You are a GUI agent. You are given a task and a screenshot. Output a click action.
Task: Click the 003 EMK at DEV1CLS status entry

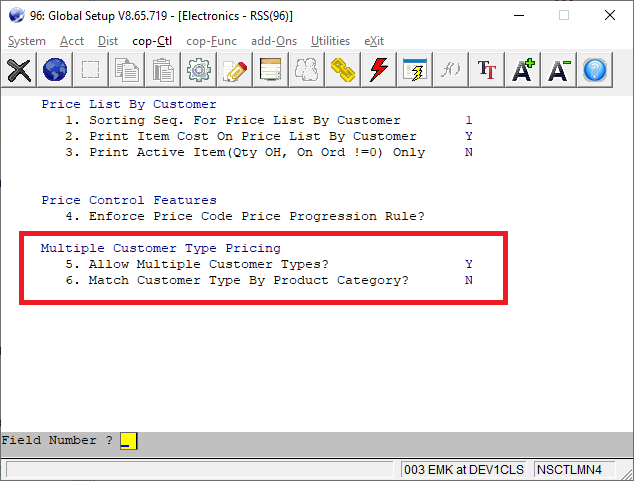point(464,470)
